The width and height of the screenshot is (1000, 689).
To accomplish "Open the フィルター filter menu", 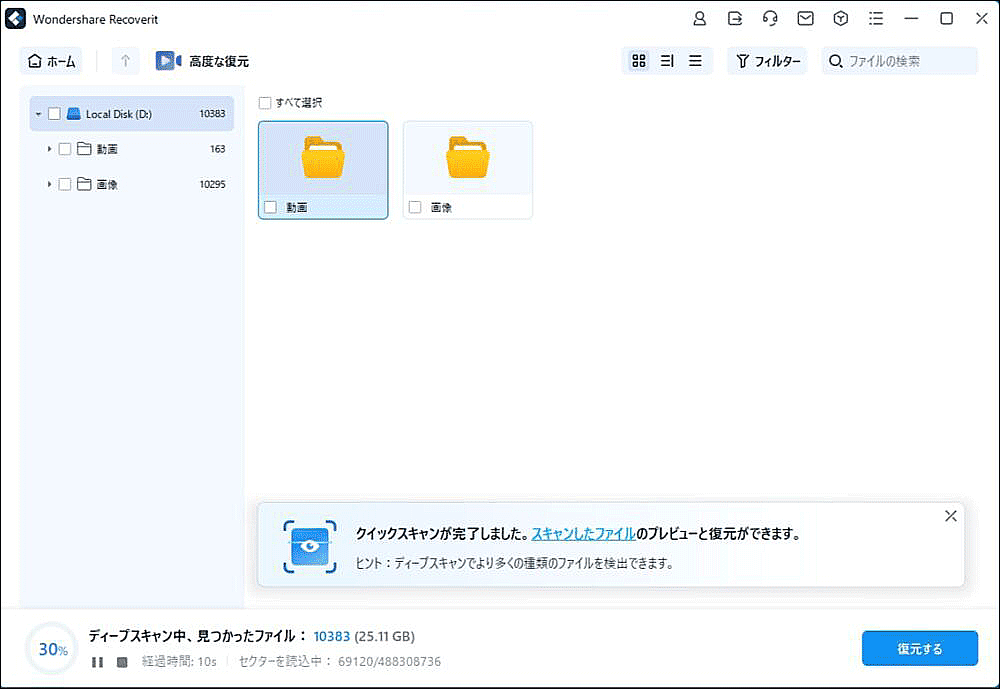I will click(x=767, y=61).
